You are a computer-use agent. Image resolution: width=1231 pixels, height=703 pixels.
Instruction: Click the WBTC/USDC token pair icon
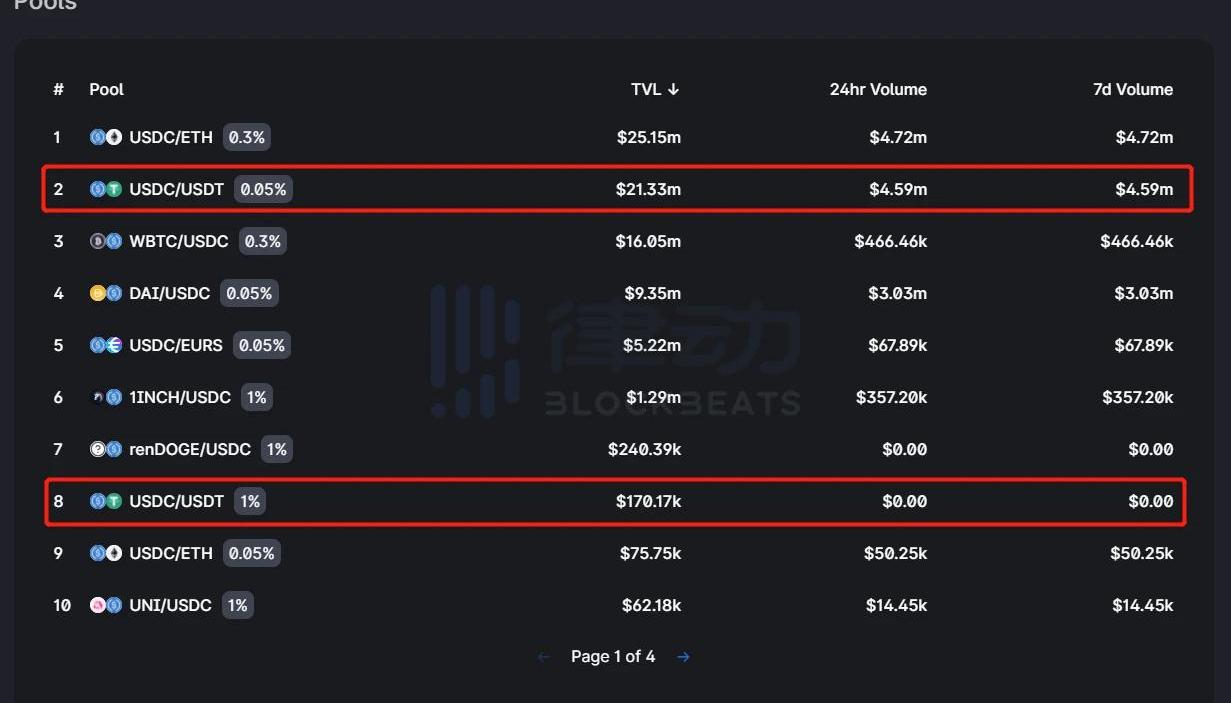click(x=105, y=241)
